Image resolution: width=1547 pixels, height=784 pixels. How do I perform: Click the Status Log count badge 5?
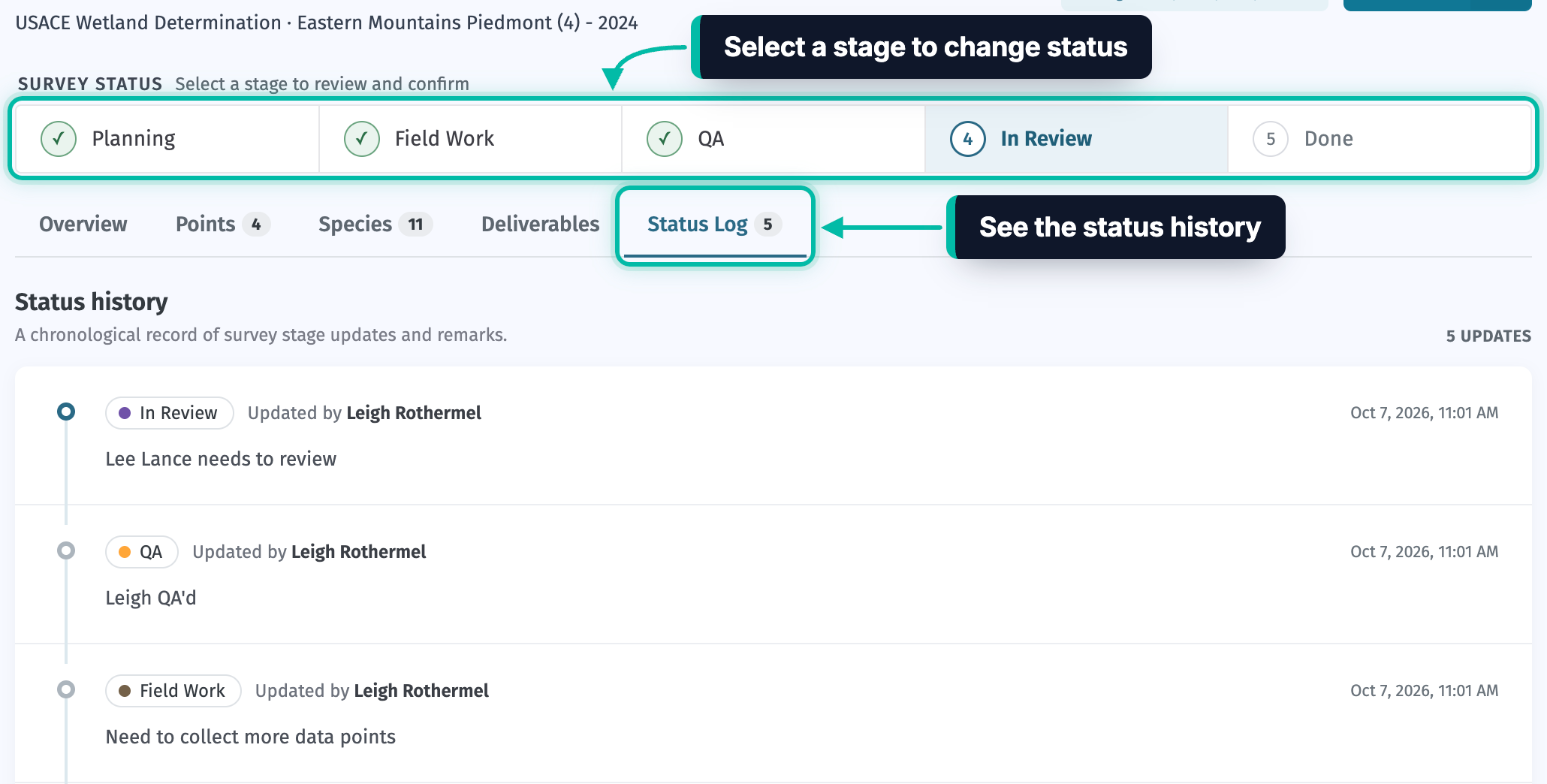767,225
